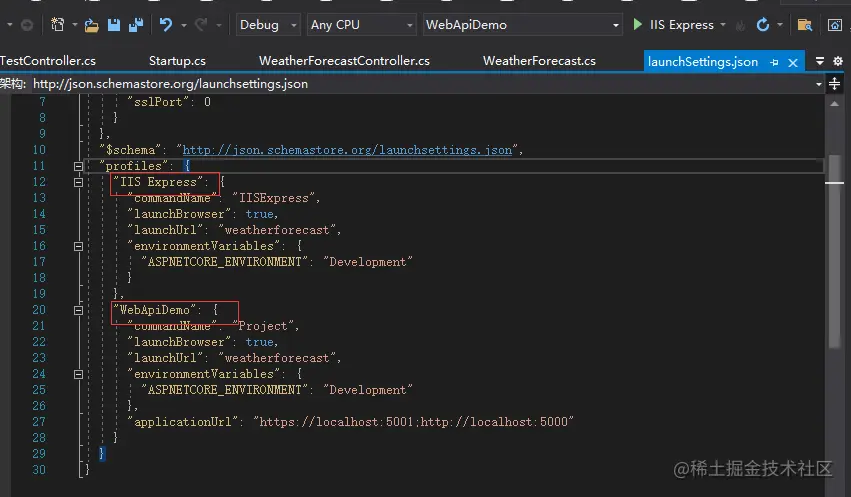This screenshot has height=497, width=851.
Task: Click the New Project icon
Action: pyautogui.click(x=57, y=25)
